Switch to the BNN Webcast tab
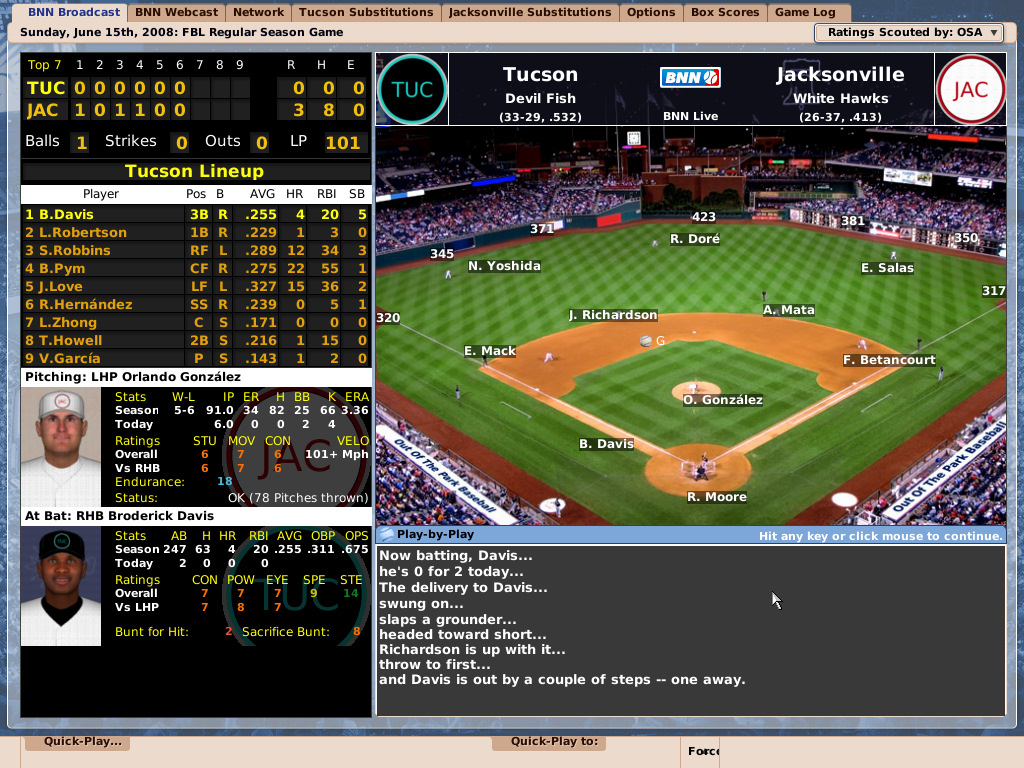Screen dimensions: 1024x768 [x=176, y=12]
